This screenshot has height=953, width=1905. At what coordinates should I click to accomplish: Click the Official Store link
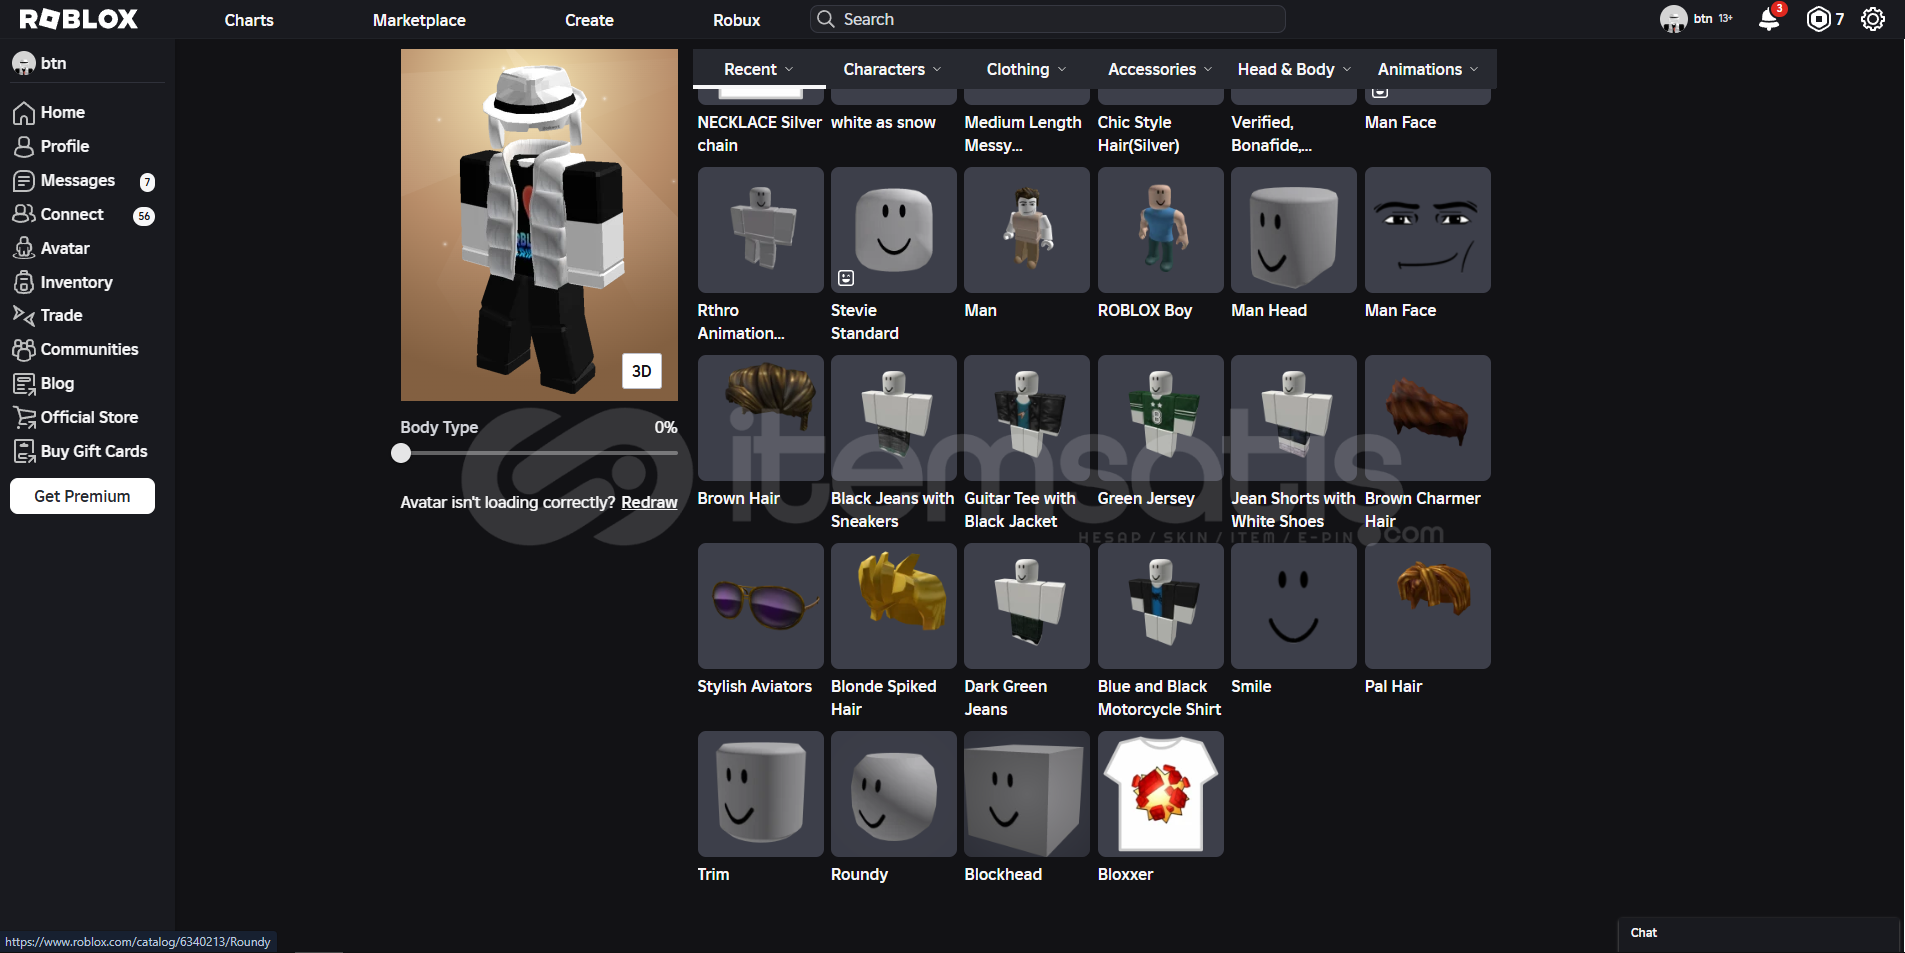90,417
